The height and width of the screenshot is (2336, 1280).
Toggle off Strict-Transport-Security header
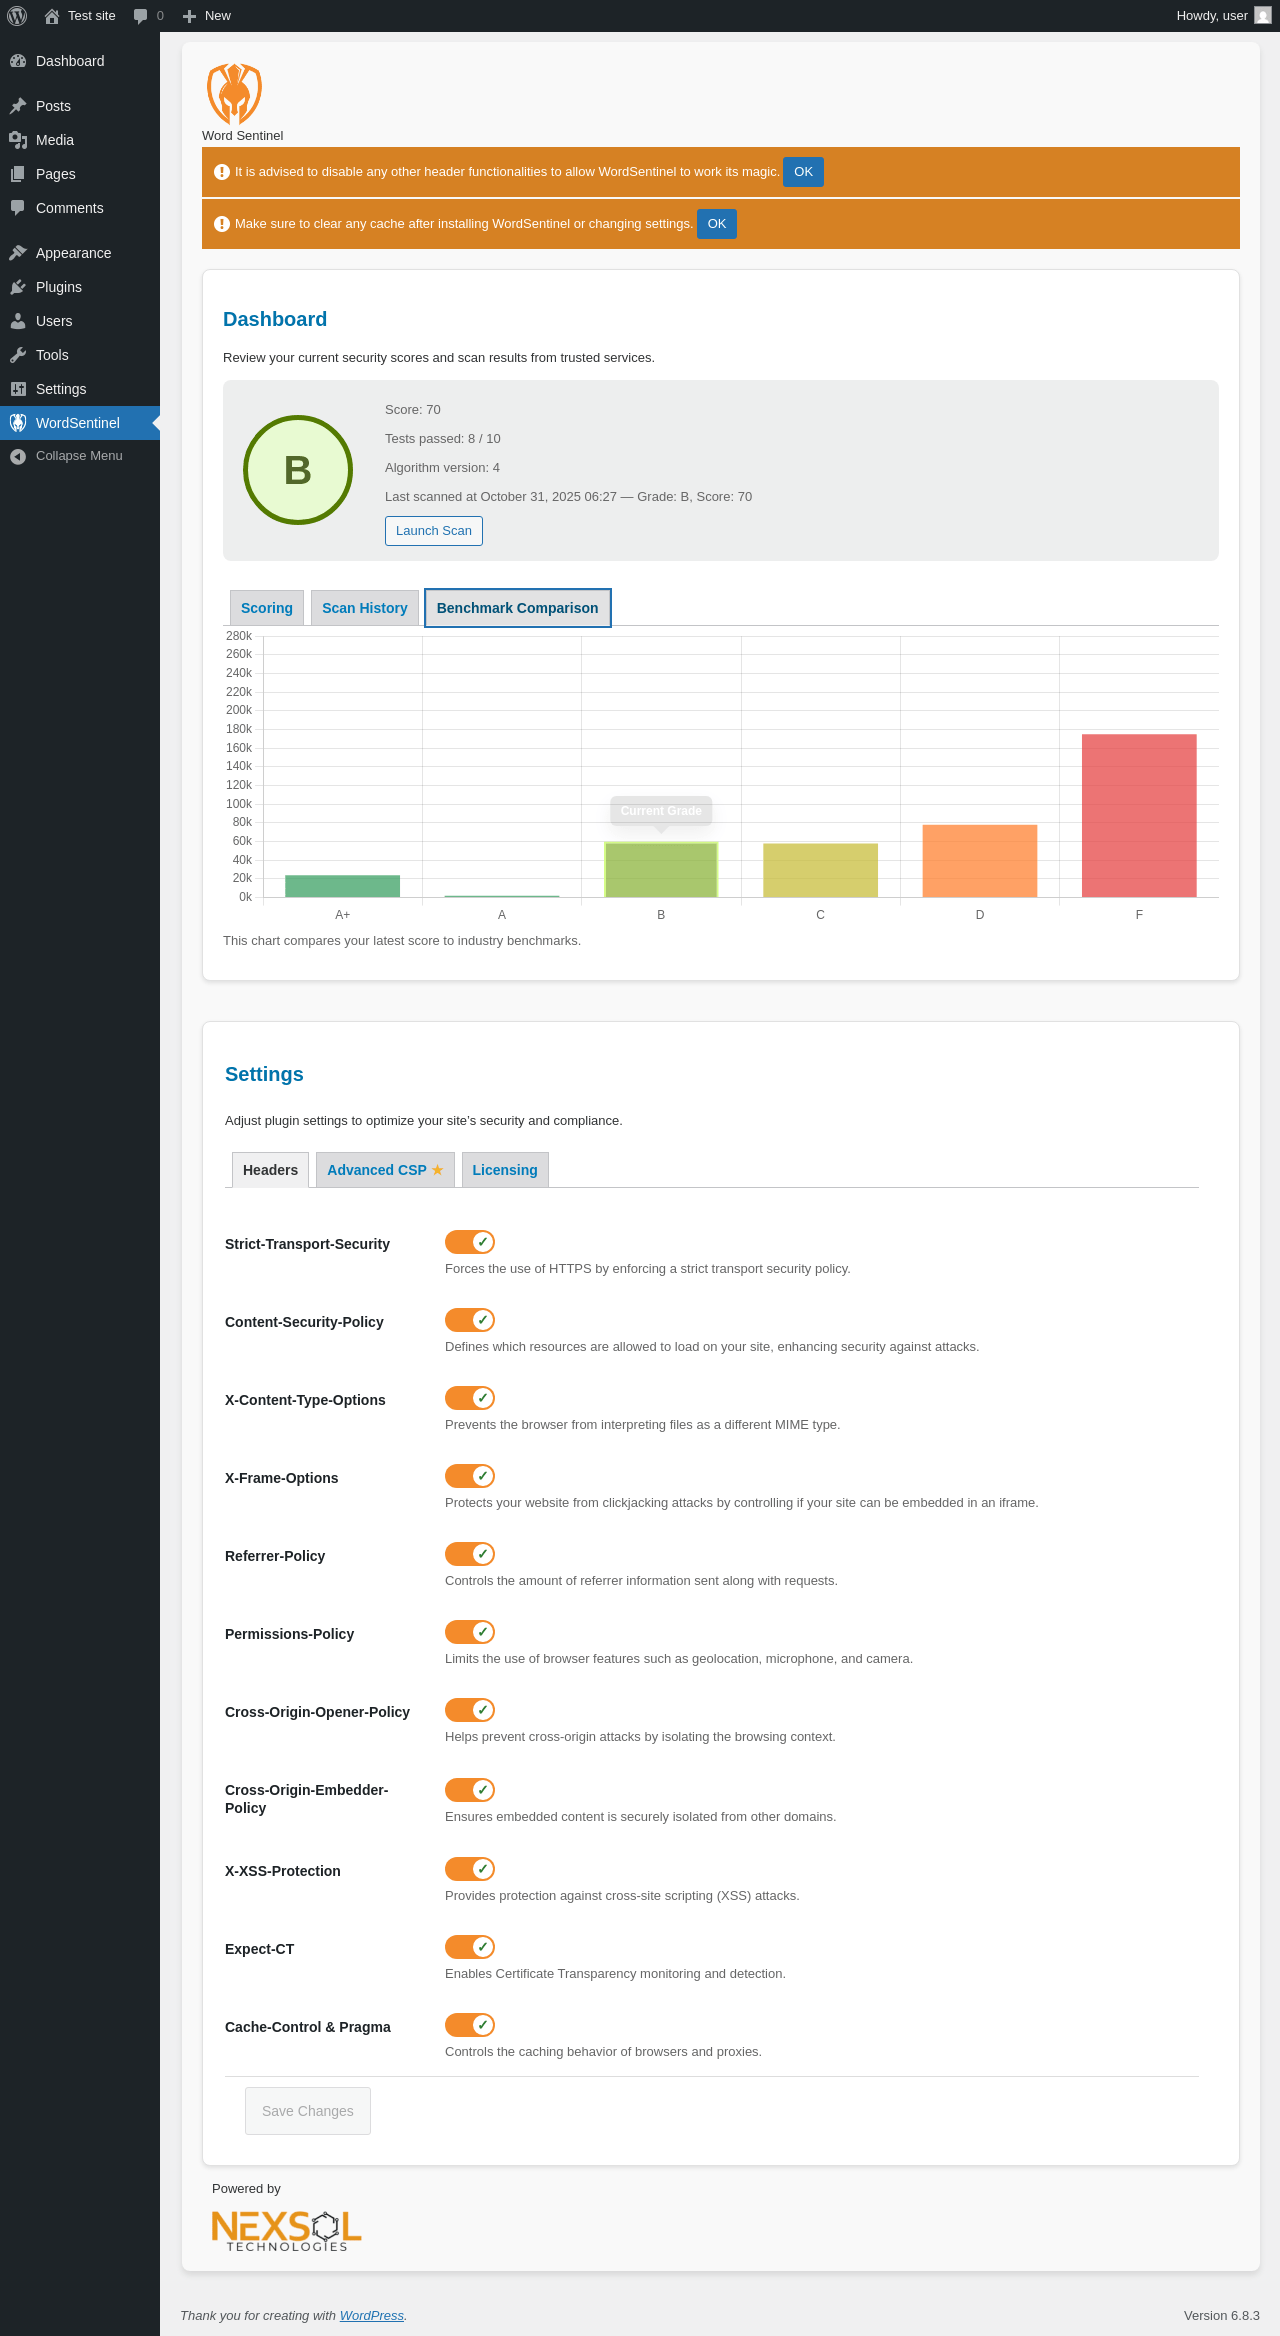click(470, 1242)
